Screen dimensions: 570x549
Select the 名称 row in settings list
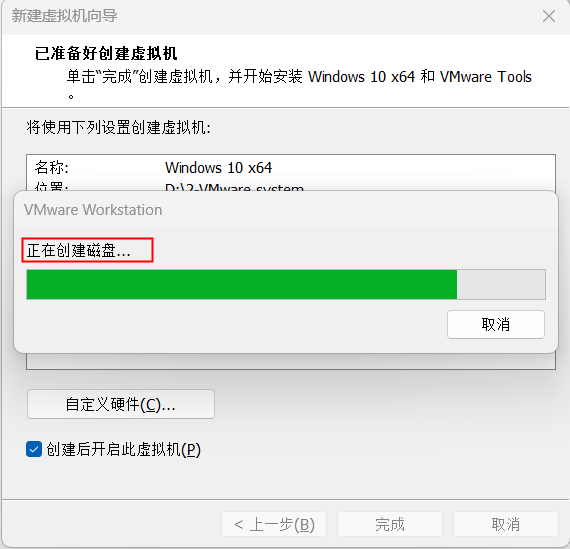(x=291, y=168)
